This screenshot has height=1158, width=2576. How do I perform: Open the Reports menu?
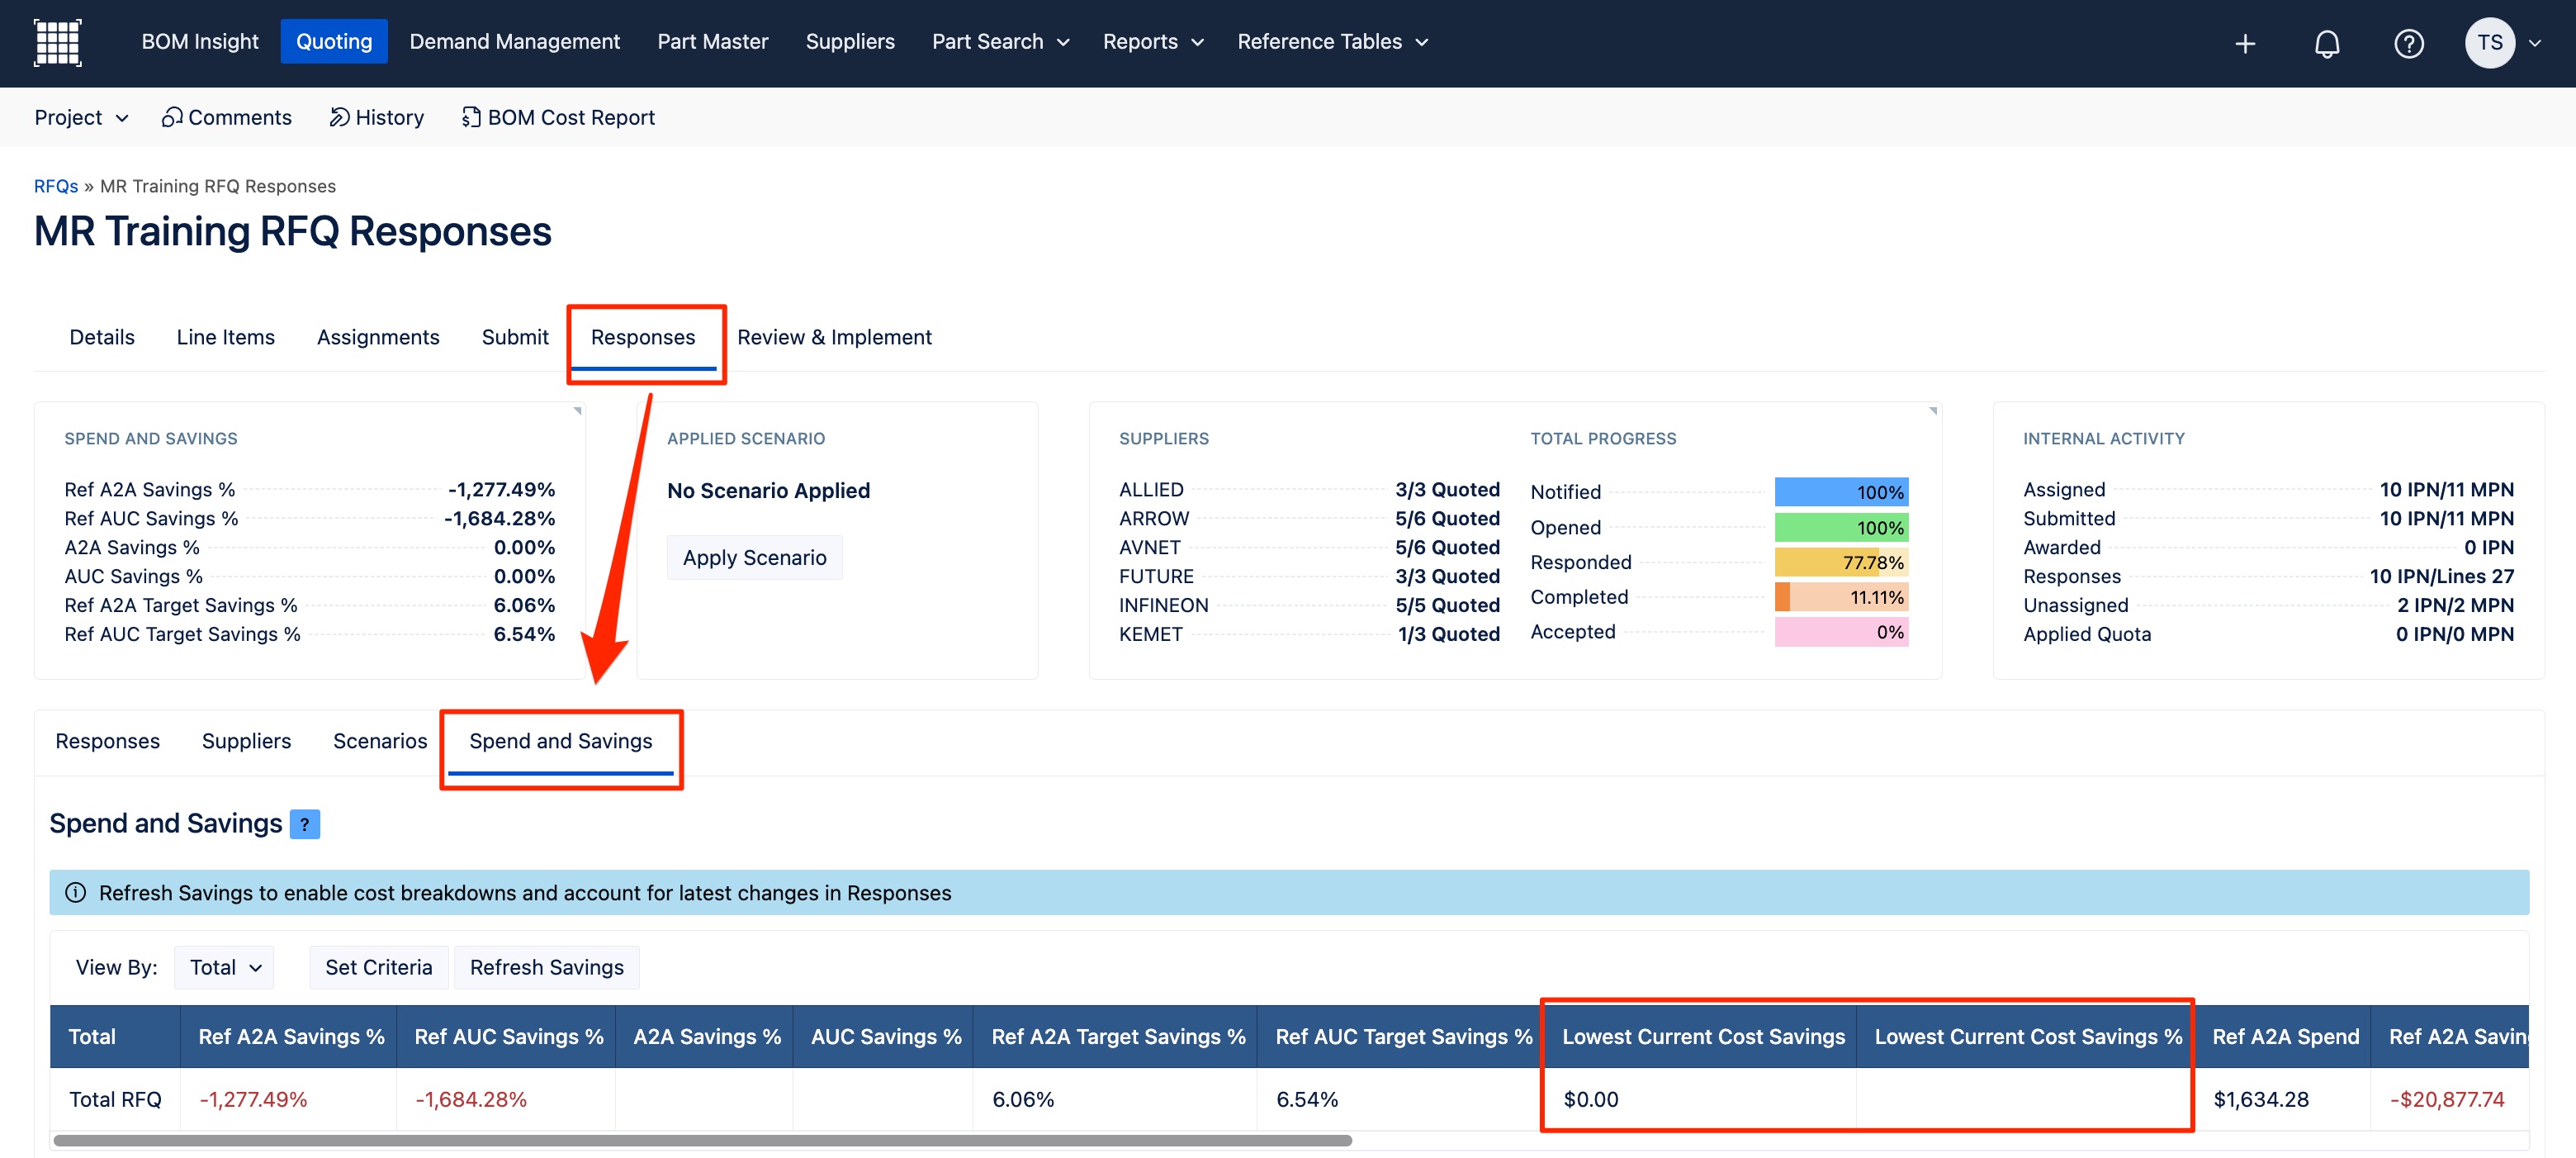tap(1153, 42)
